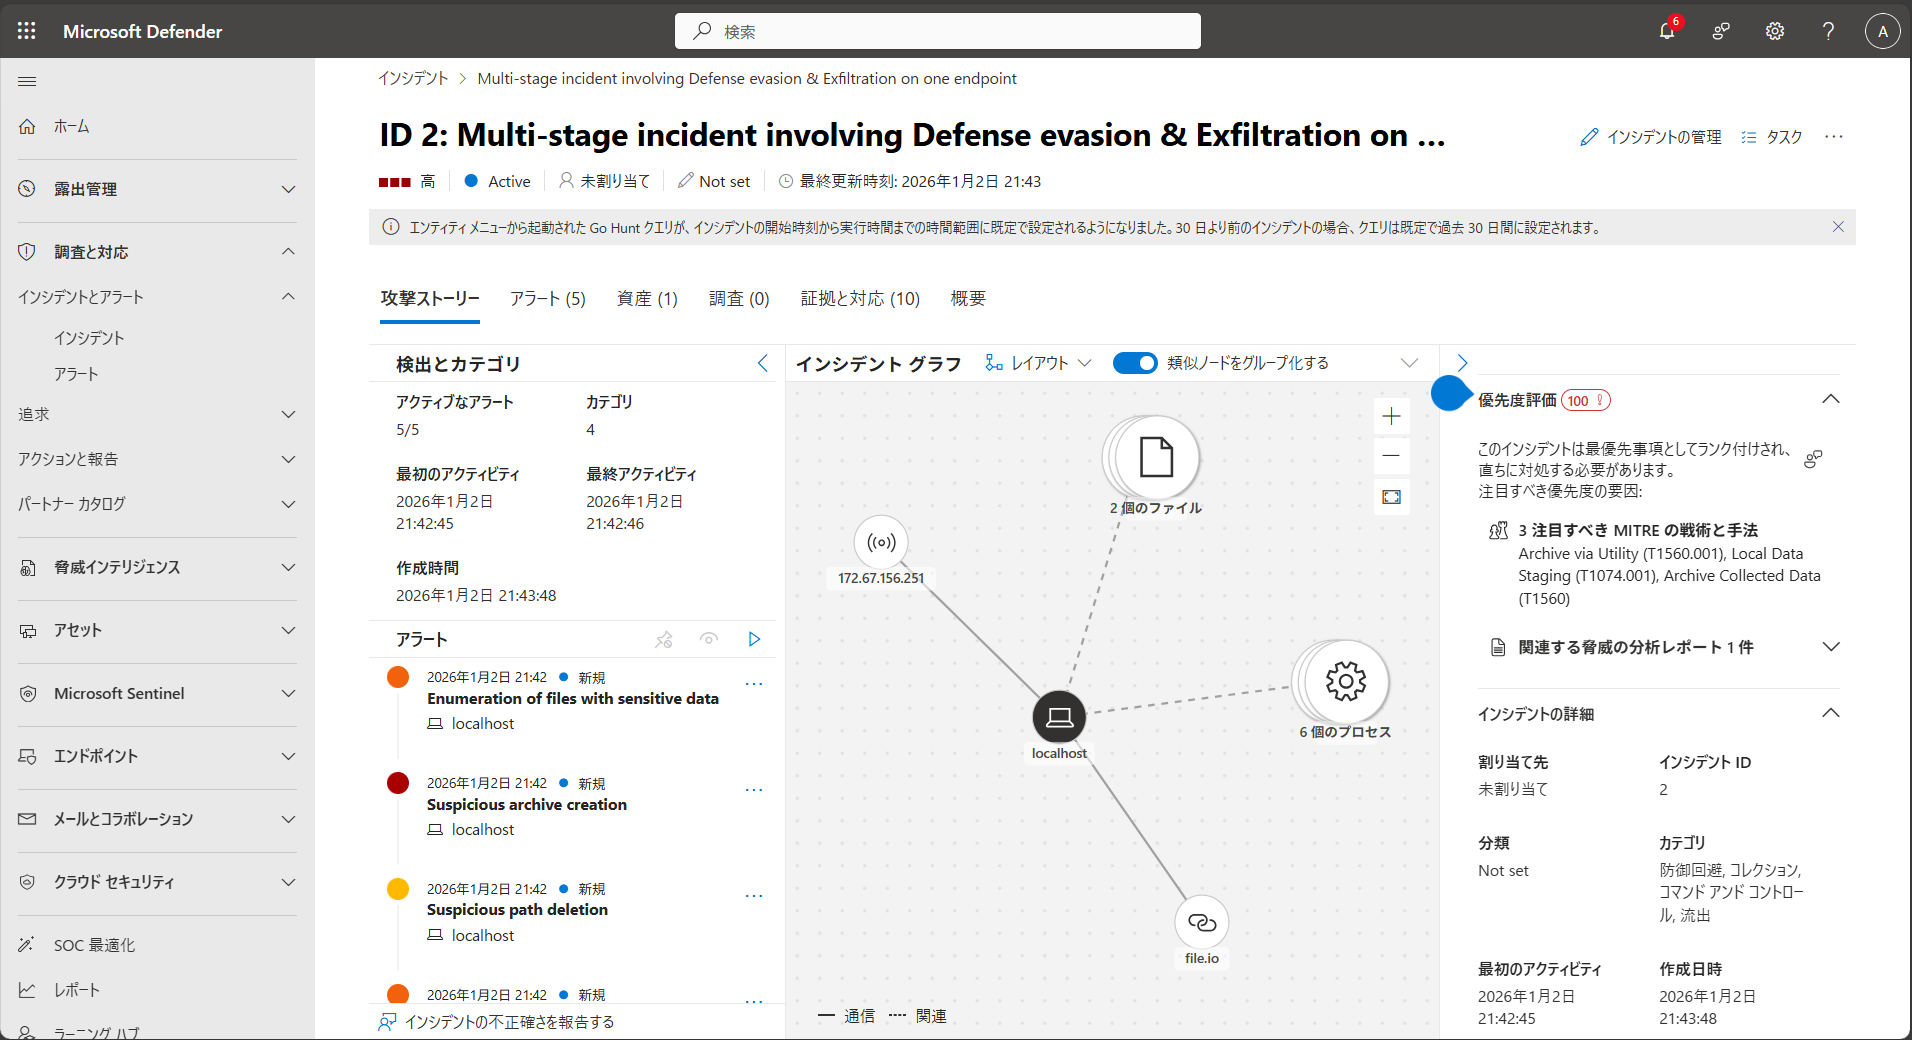Open more options for Suspicious path deletion alert

pyautogui.click(x=754, y=896)
